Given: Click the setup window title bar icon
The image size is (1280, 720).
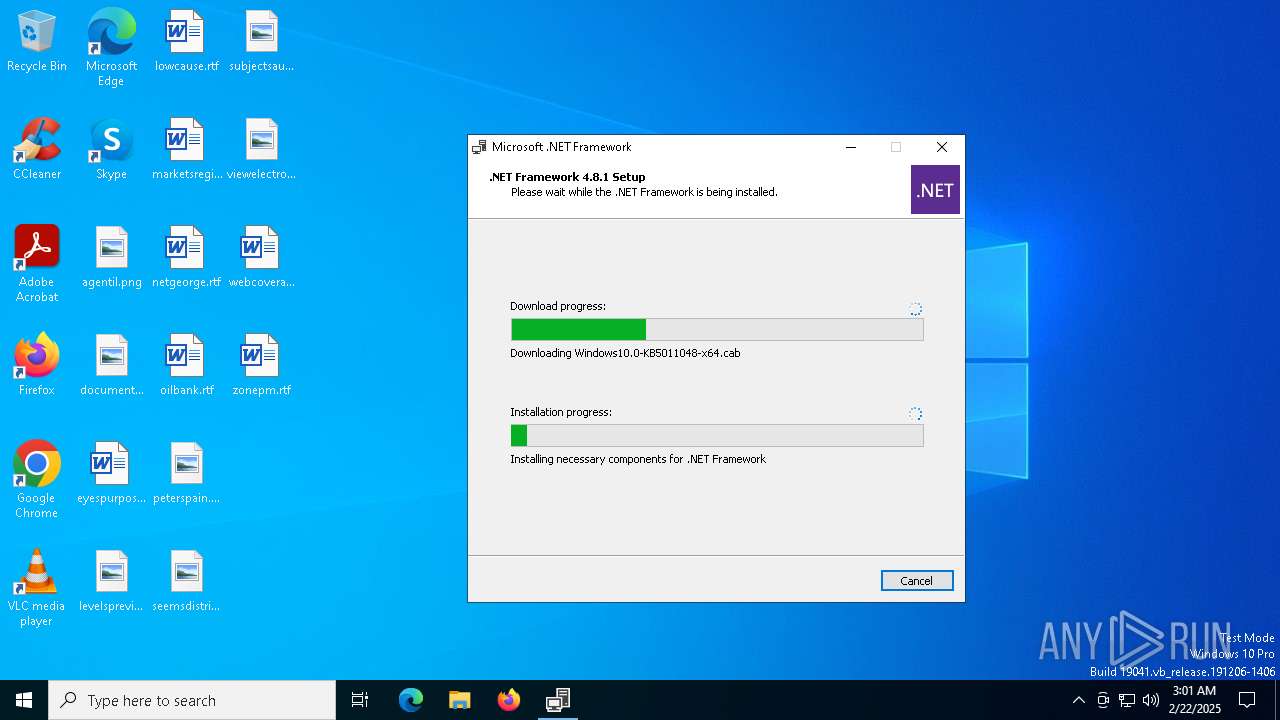Looking at the screenshot, I should pos(479,147).
